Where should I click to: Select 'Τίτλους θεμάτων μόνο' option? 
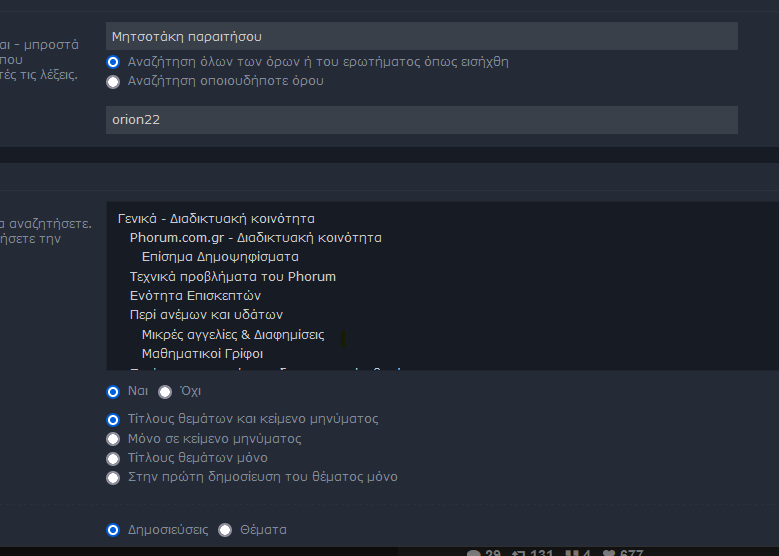tap(113, 458)
